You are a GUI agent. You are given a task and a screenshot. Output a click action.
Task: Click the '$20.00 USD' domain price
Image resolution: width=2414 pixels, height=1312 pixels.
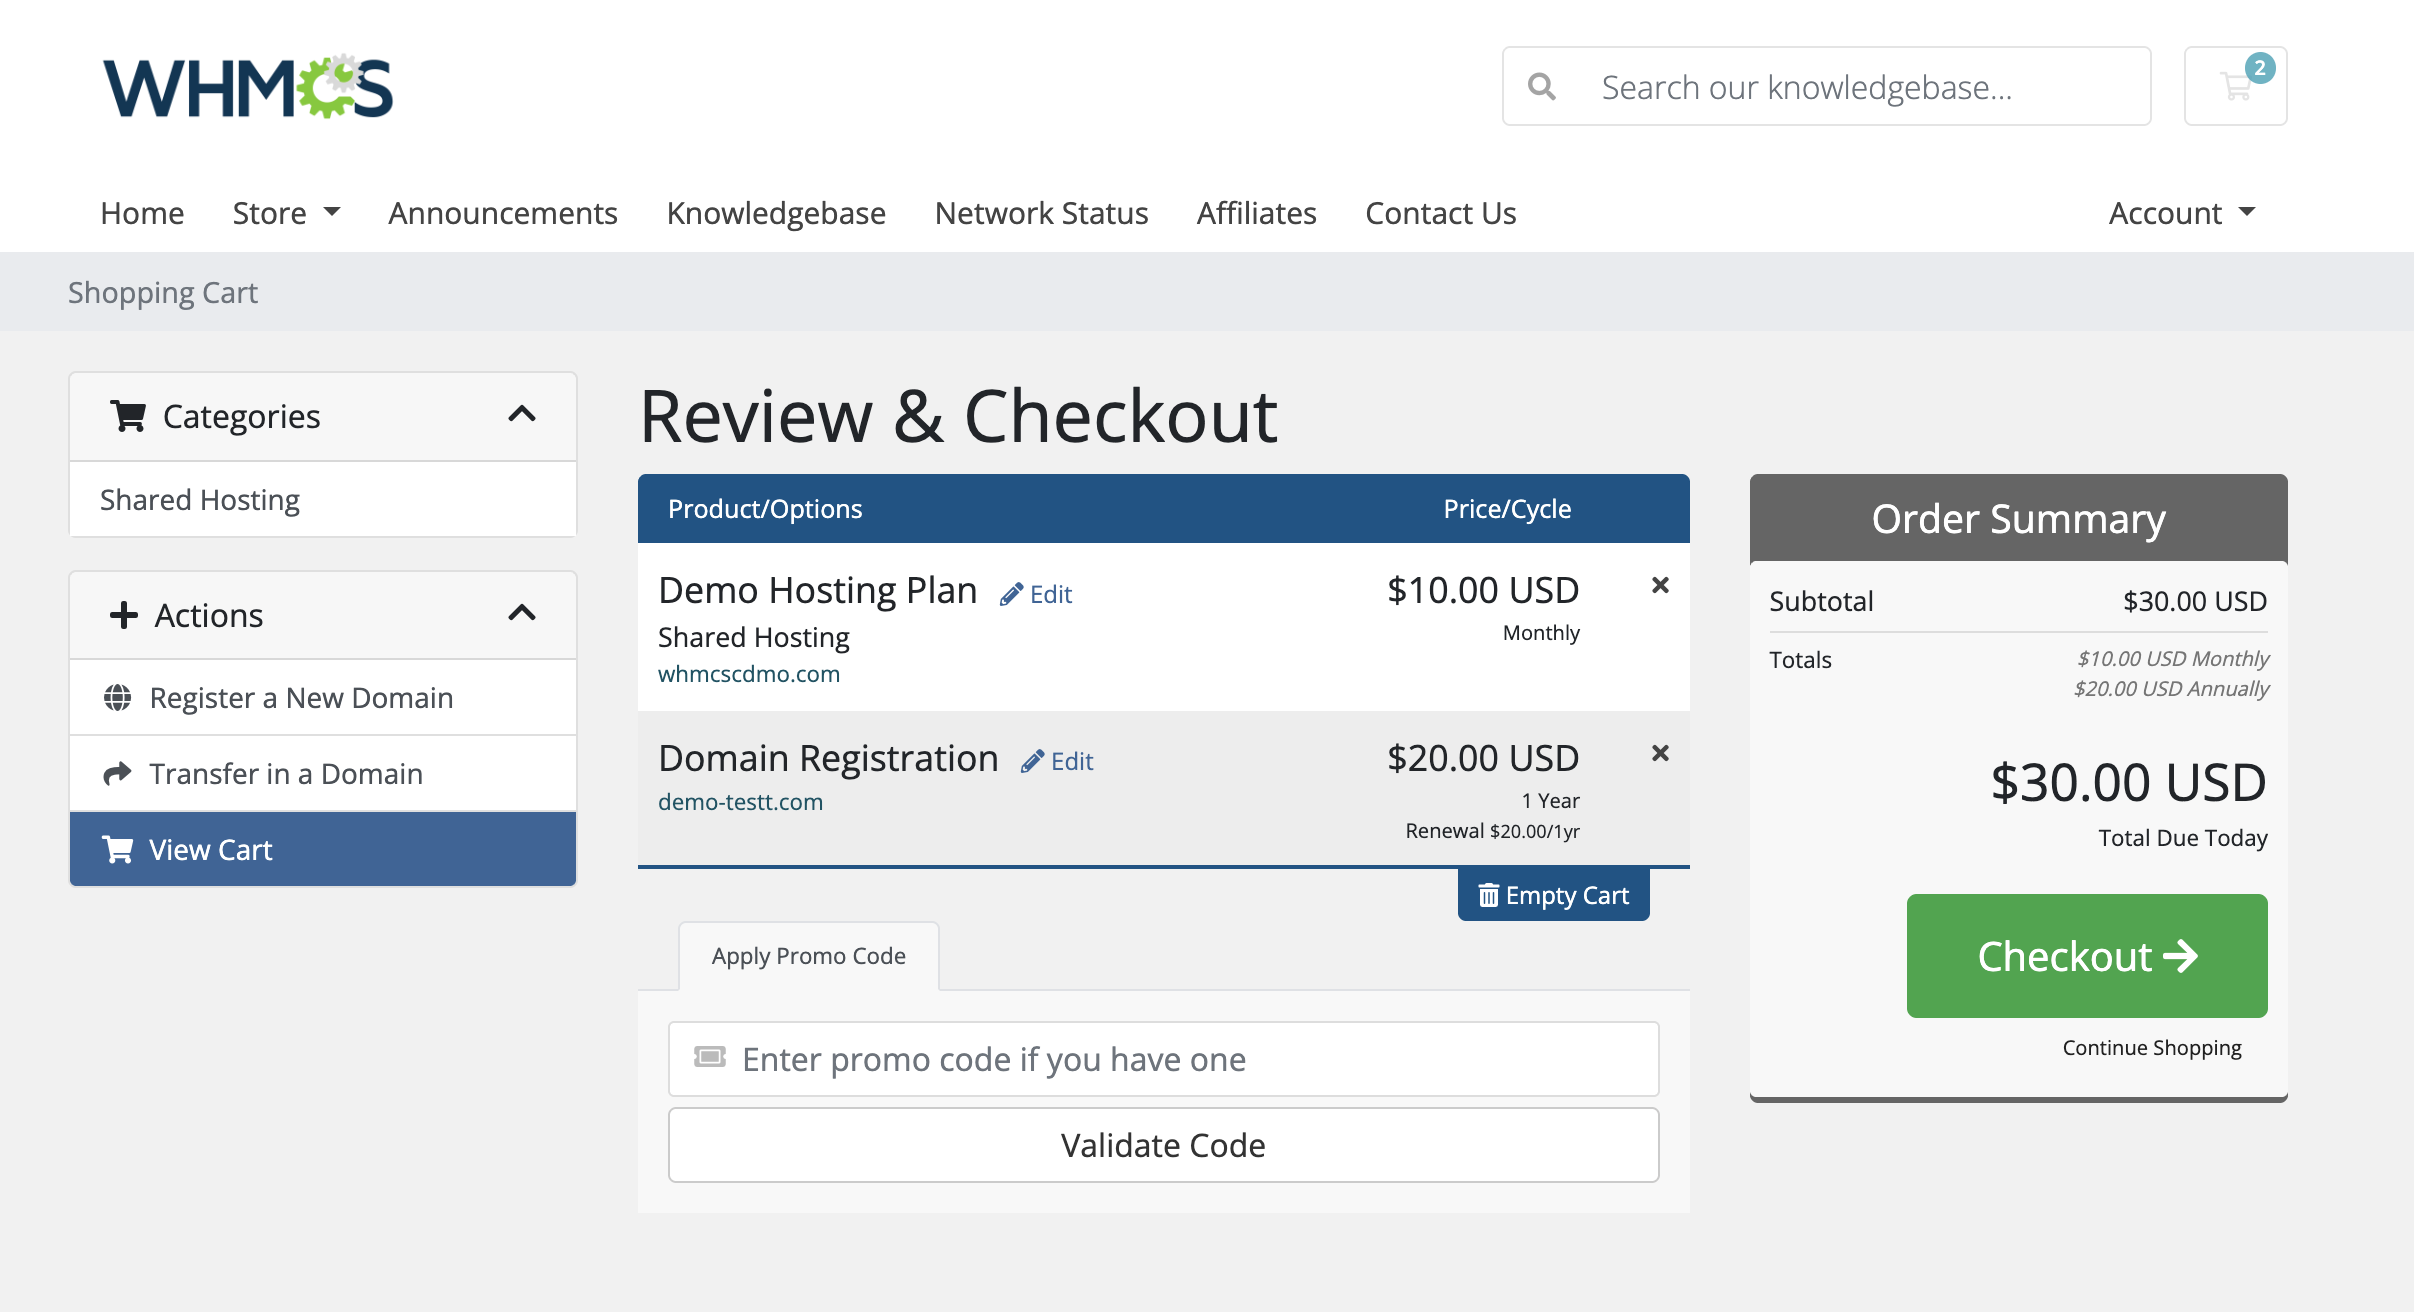tap(1483, 758)
